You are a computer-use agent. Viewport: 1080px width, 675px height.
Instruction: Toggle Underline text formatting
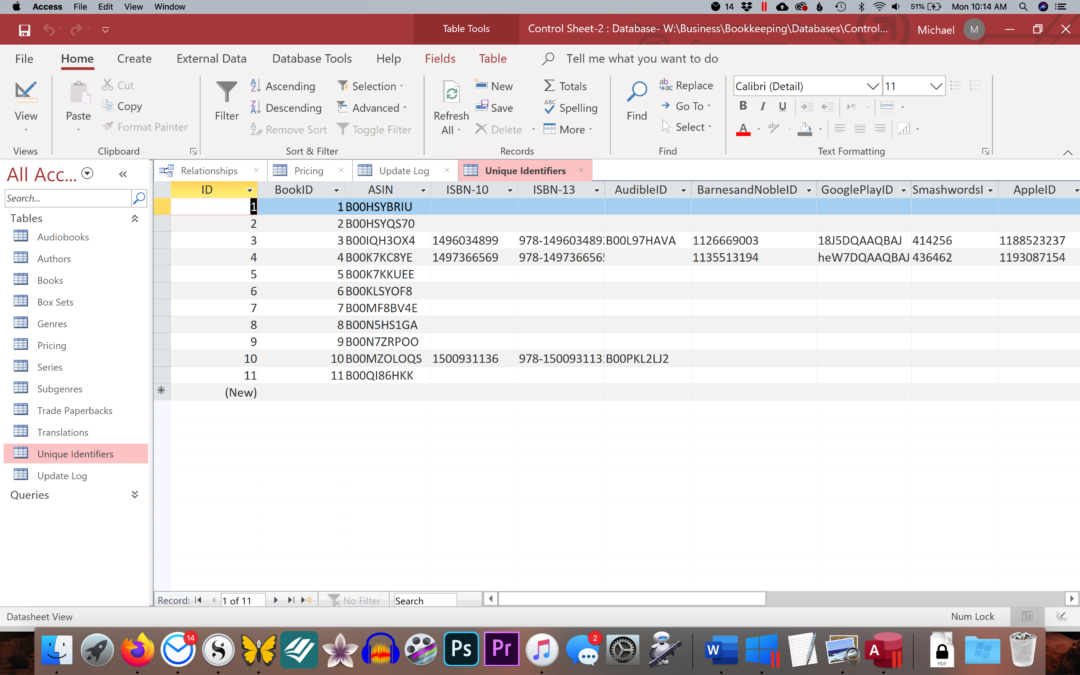(x=782, y=106)
